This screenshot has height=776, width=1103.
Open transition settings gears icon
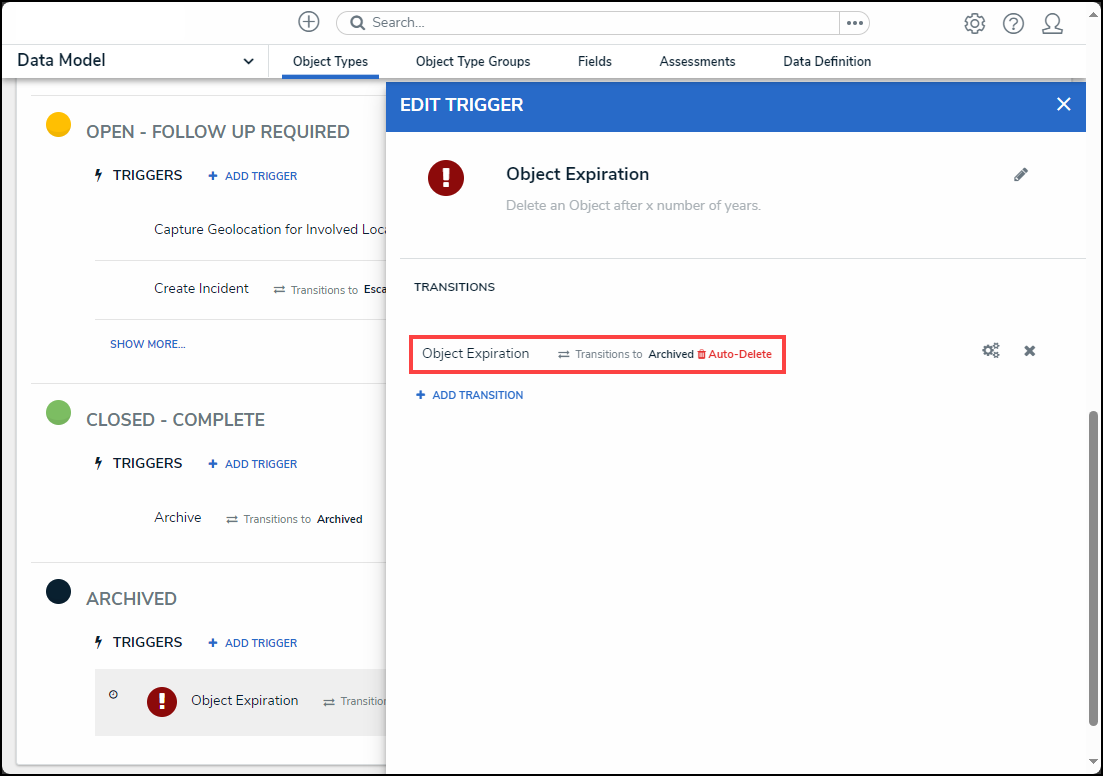(990, 351)
